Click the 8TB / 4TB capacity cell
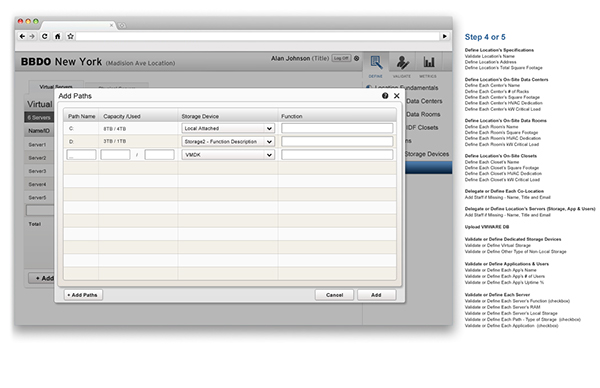600x388 pixels. pos(114,129)
